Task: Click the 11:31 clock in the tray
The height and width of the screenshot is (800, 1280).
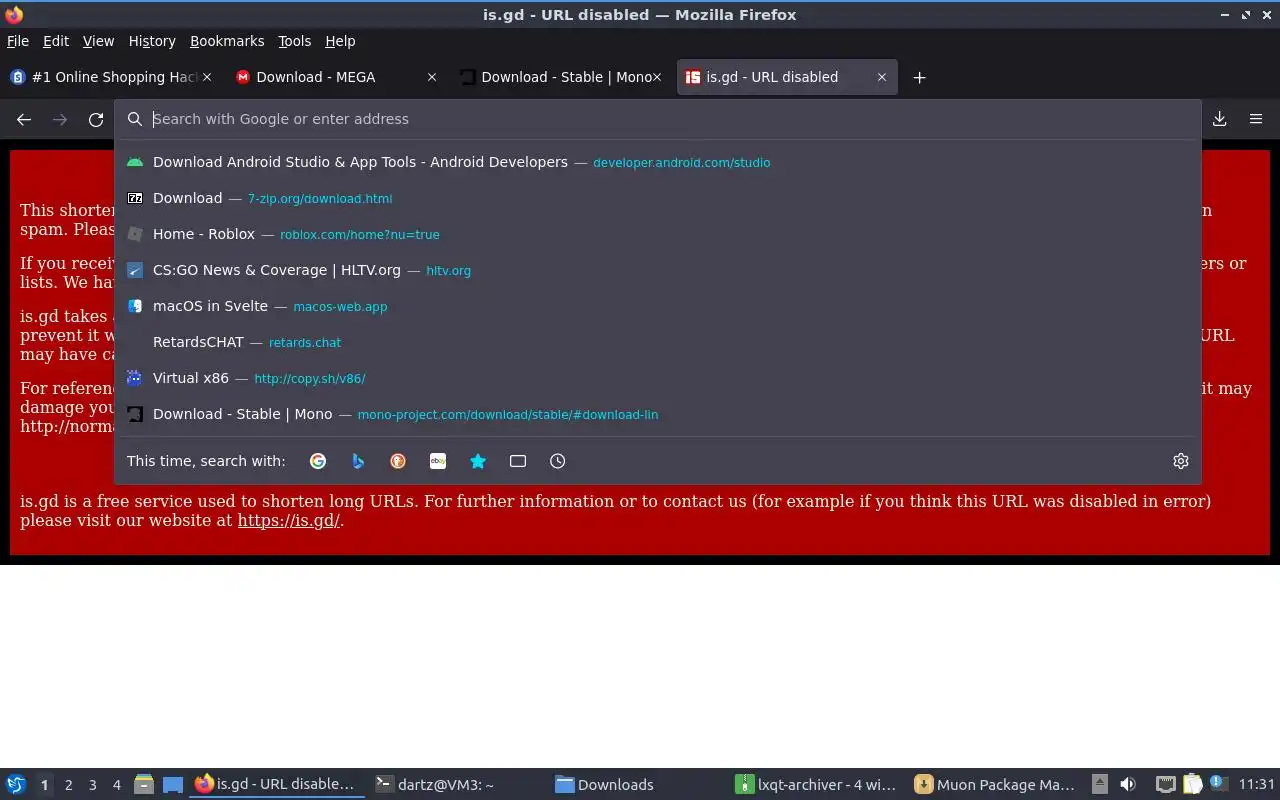Action: coord(1256,785)
